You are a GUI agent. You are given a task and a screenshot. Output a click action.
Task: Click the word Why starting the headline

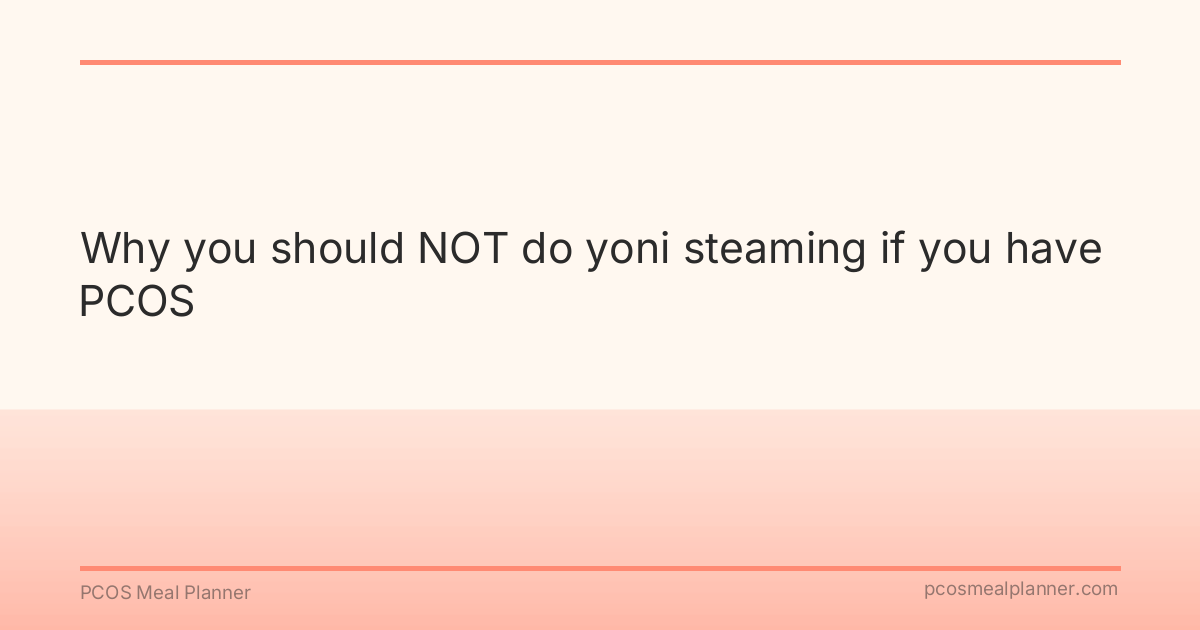125,248
